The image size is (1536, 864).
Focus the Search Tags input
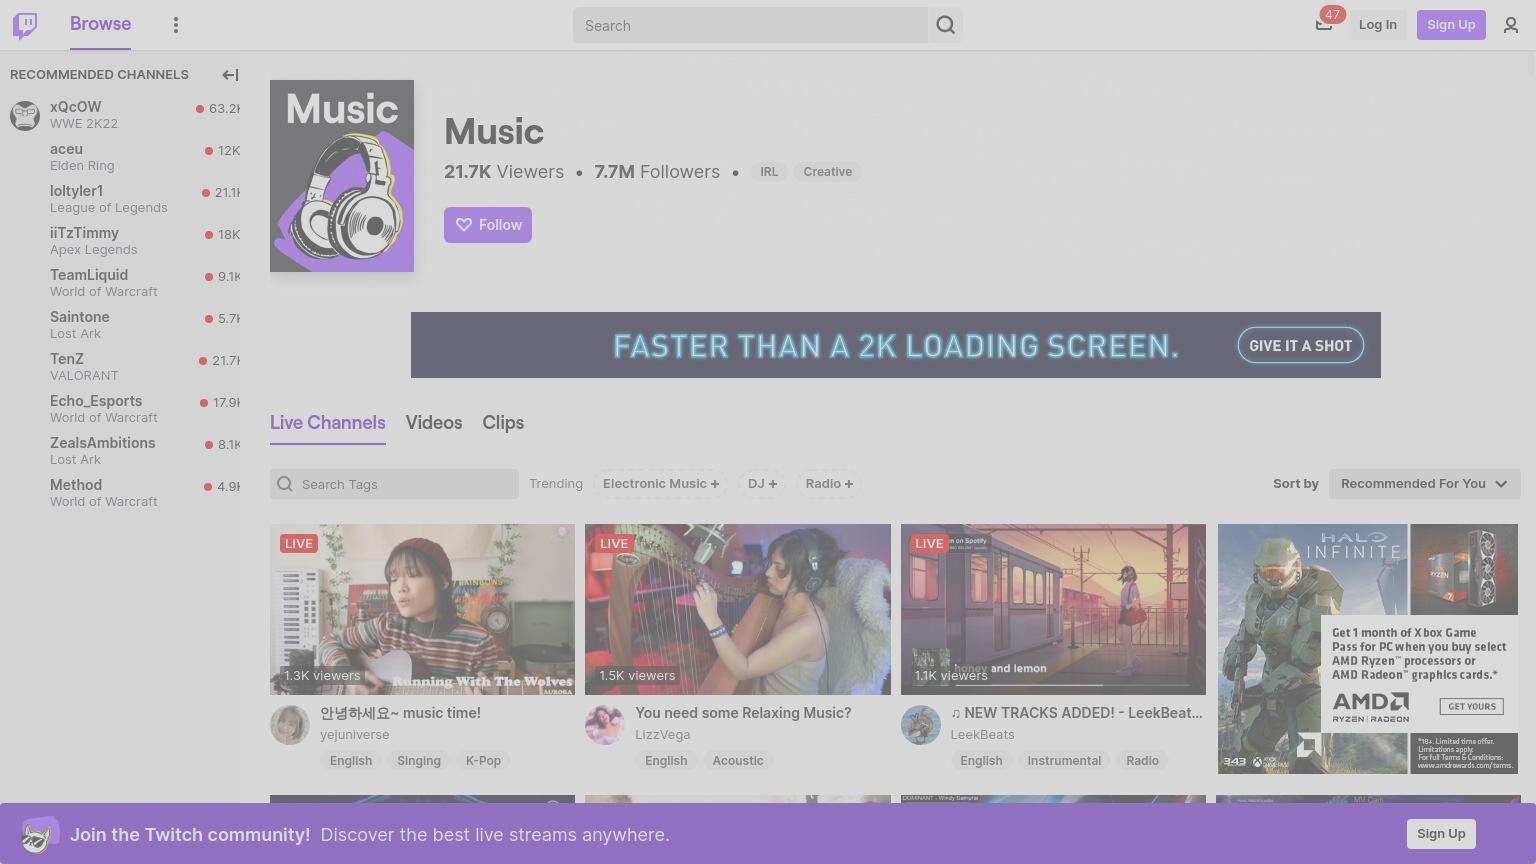[394, 484]
